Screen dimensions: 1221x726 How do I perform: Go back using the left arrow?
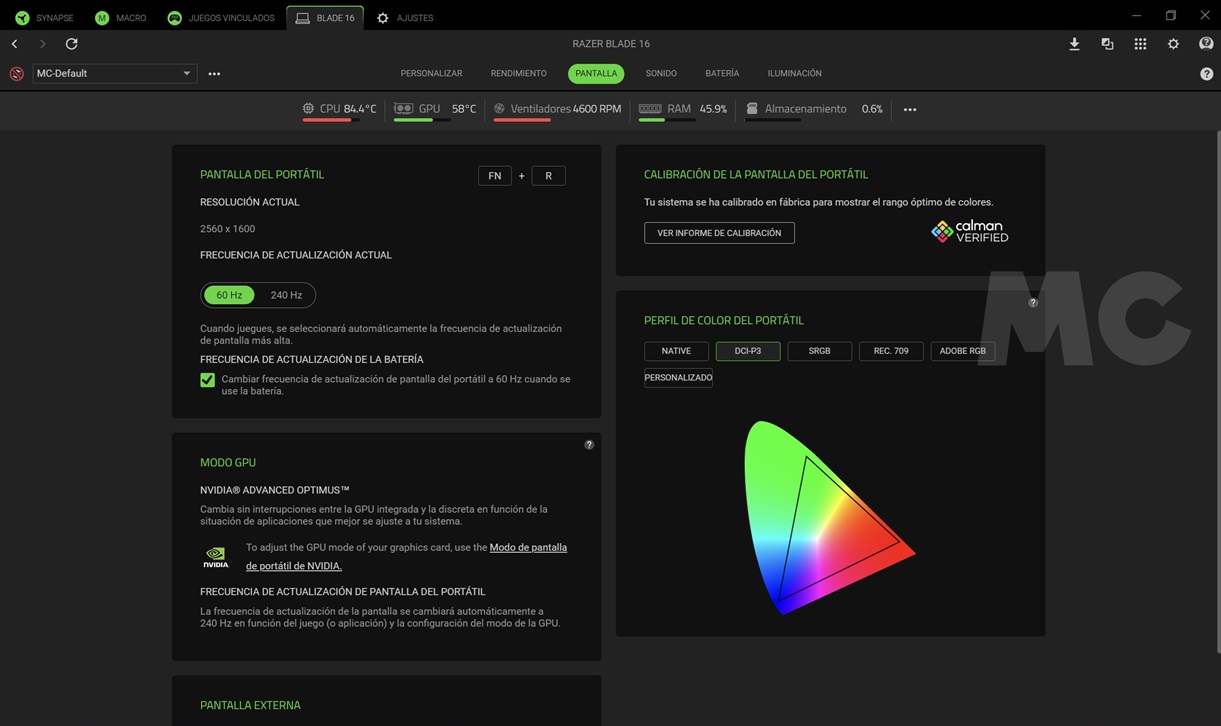click(15, 44)
